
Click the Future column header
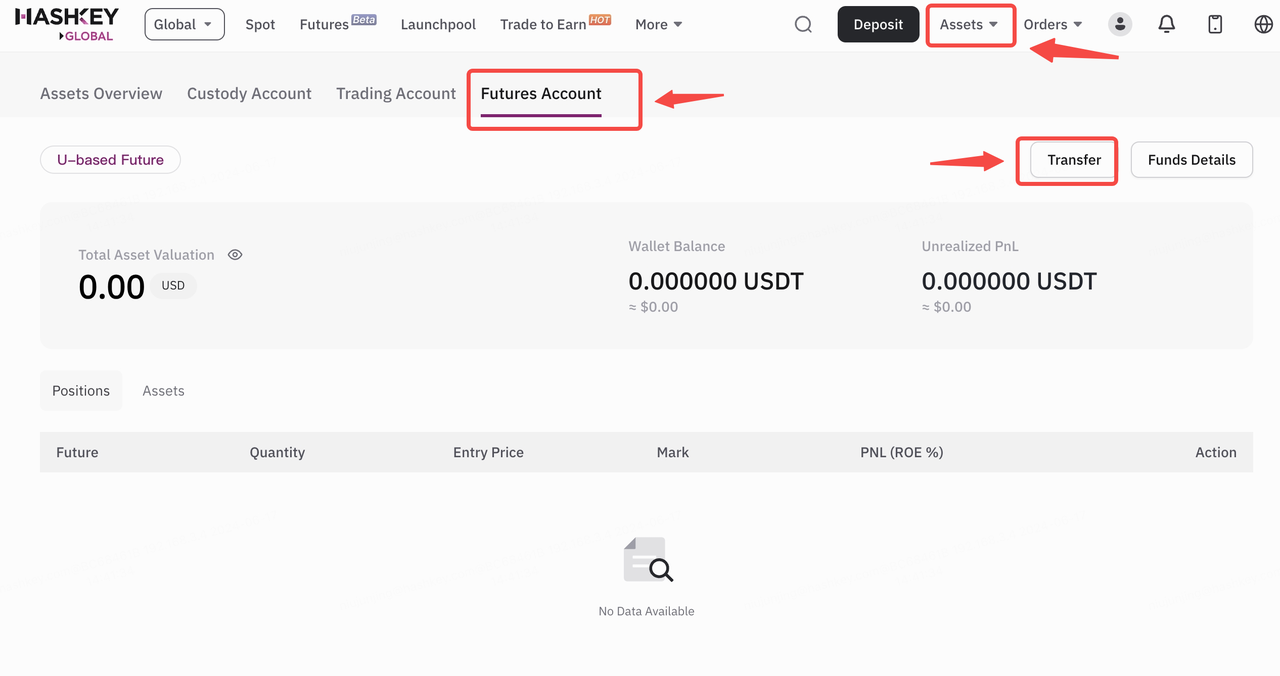[77, 452]
